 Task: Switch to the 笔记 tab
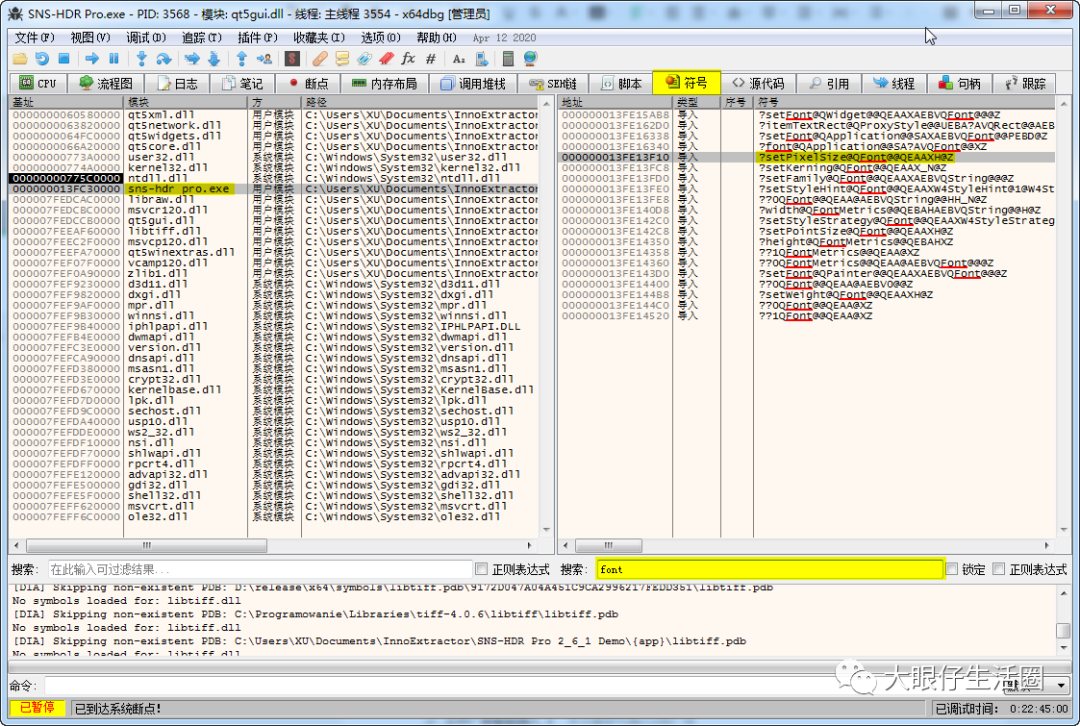pos(242,83)
